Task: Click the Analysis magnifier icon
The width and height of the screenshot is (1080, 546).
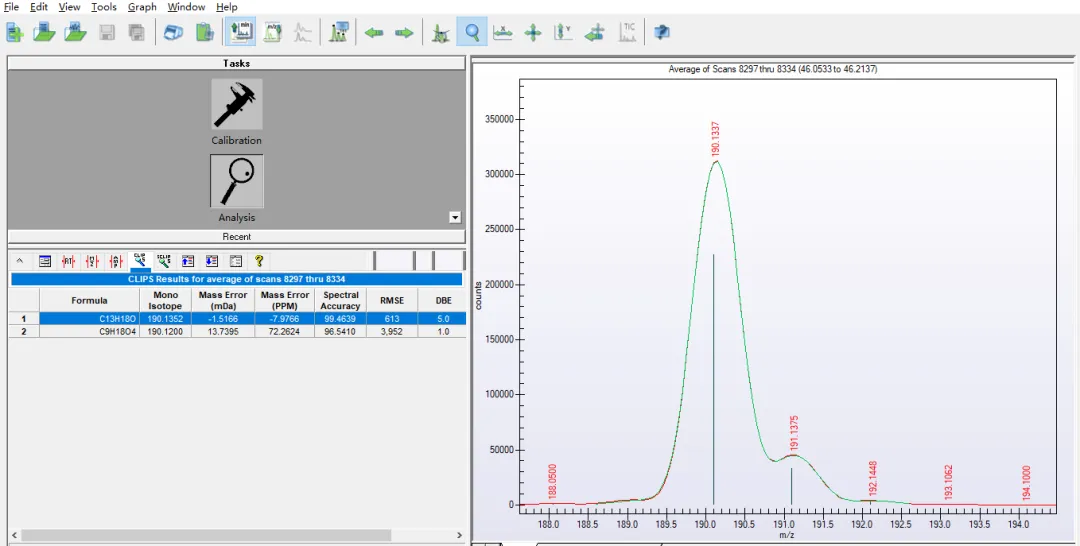Action: pos(236,181)
